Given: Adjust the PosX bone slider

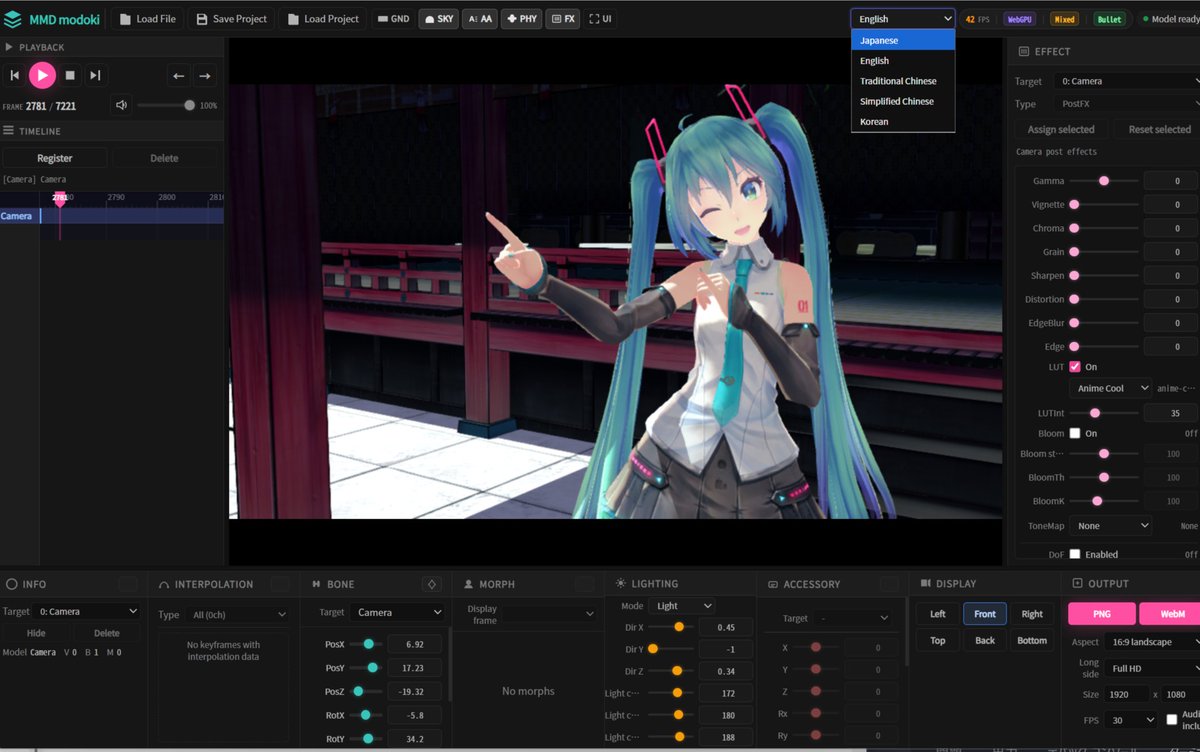Looking at the screenshot, I should coord(368,644).
